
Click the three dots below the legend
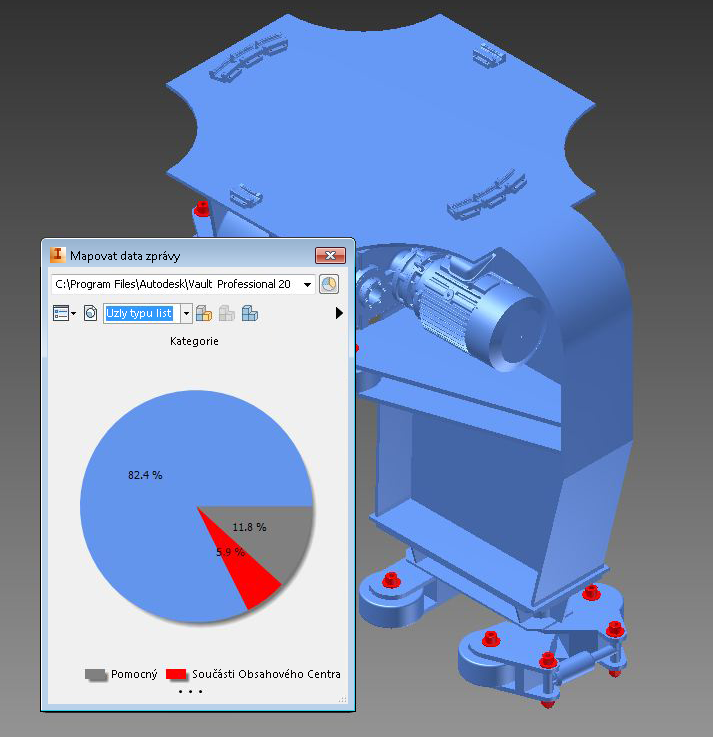pyautogui.click(x=190, y=691)
